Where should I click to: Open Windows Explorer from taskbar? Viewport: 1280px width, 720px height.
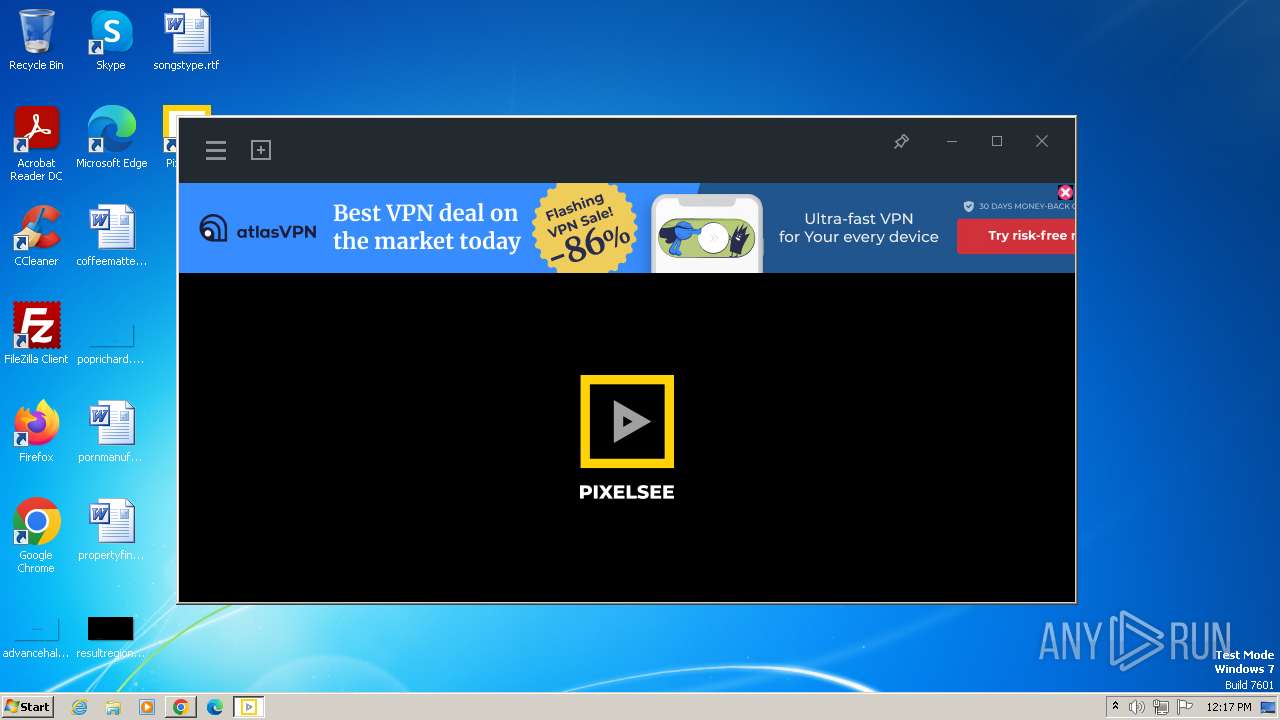click(113, 707)
